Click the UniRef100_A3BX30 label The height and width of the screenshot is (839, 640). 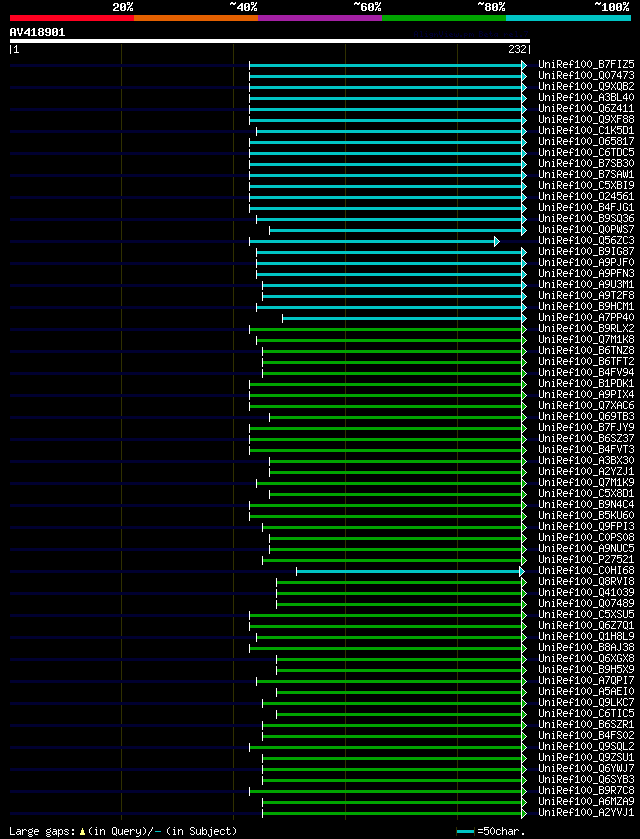(586, 461)
